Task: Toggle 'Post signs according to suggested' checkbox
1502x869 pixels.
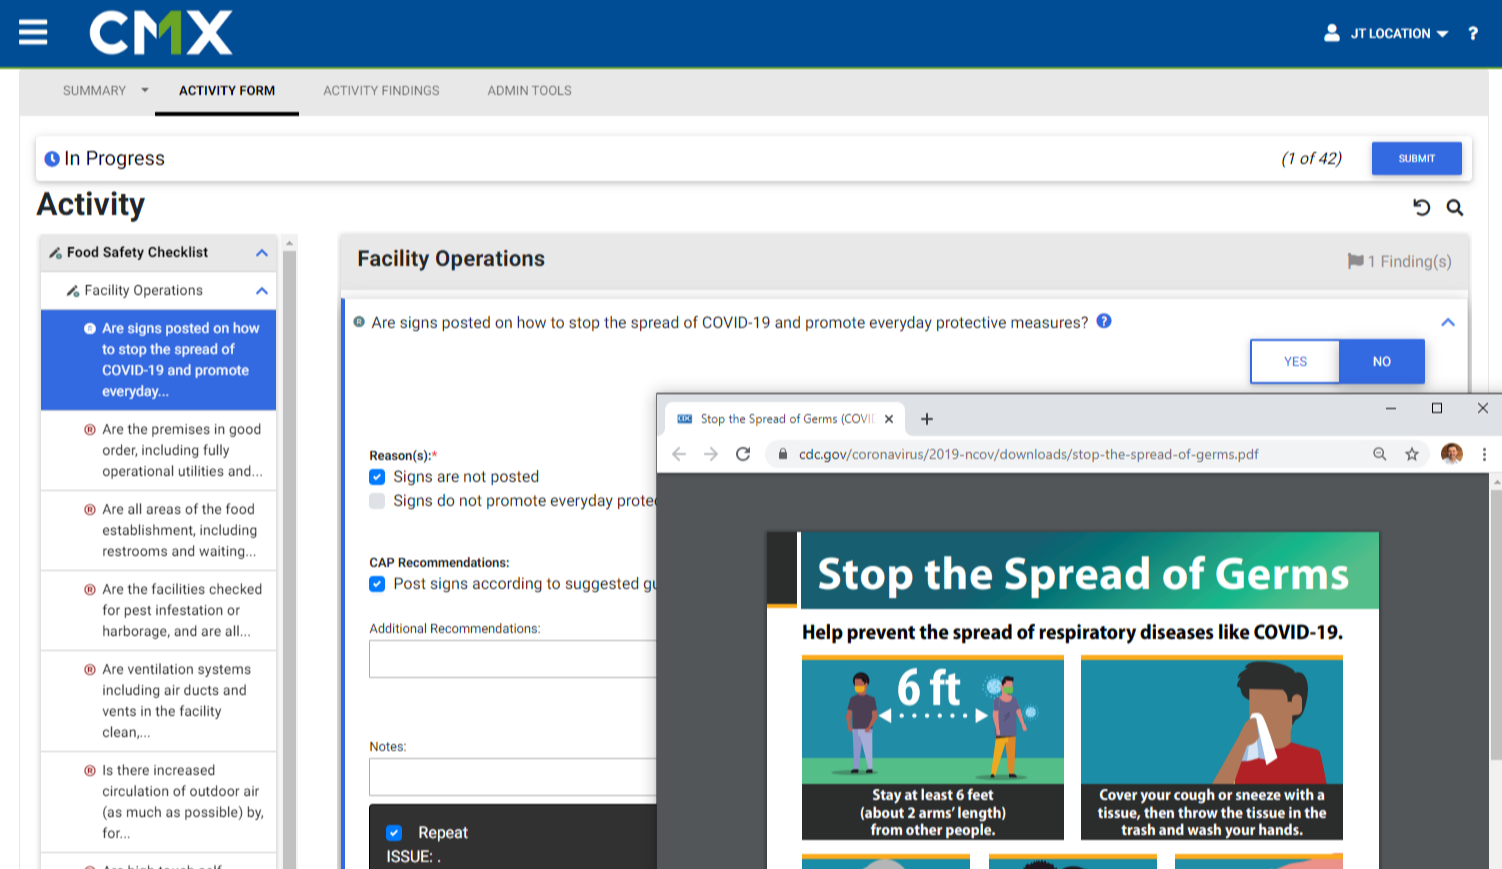Action: [377, 584]
